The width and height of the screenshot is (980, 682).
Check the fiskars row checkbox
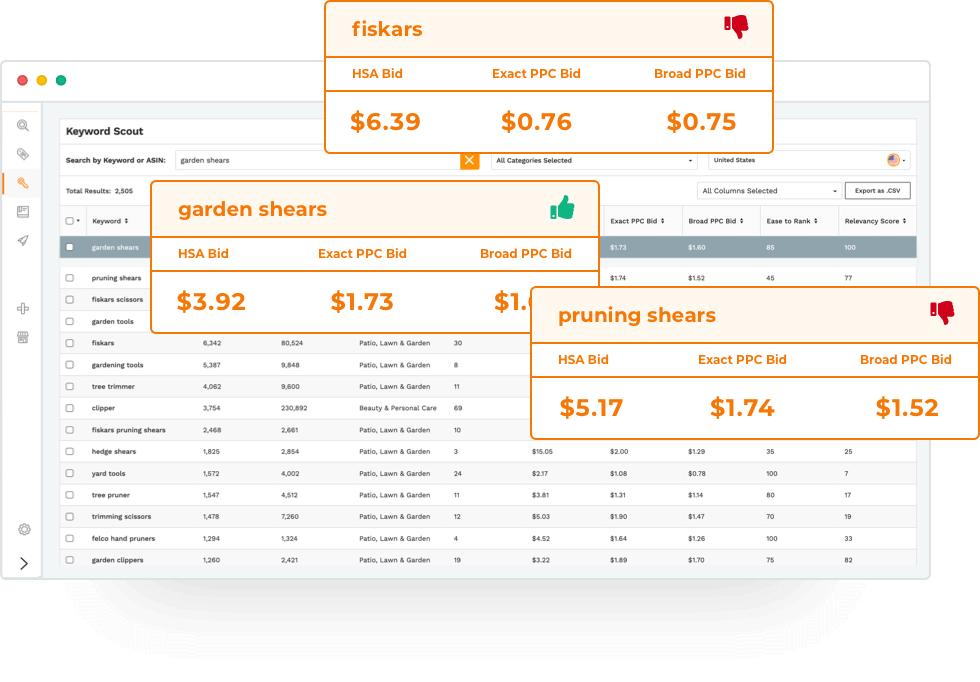coord(69,343)
